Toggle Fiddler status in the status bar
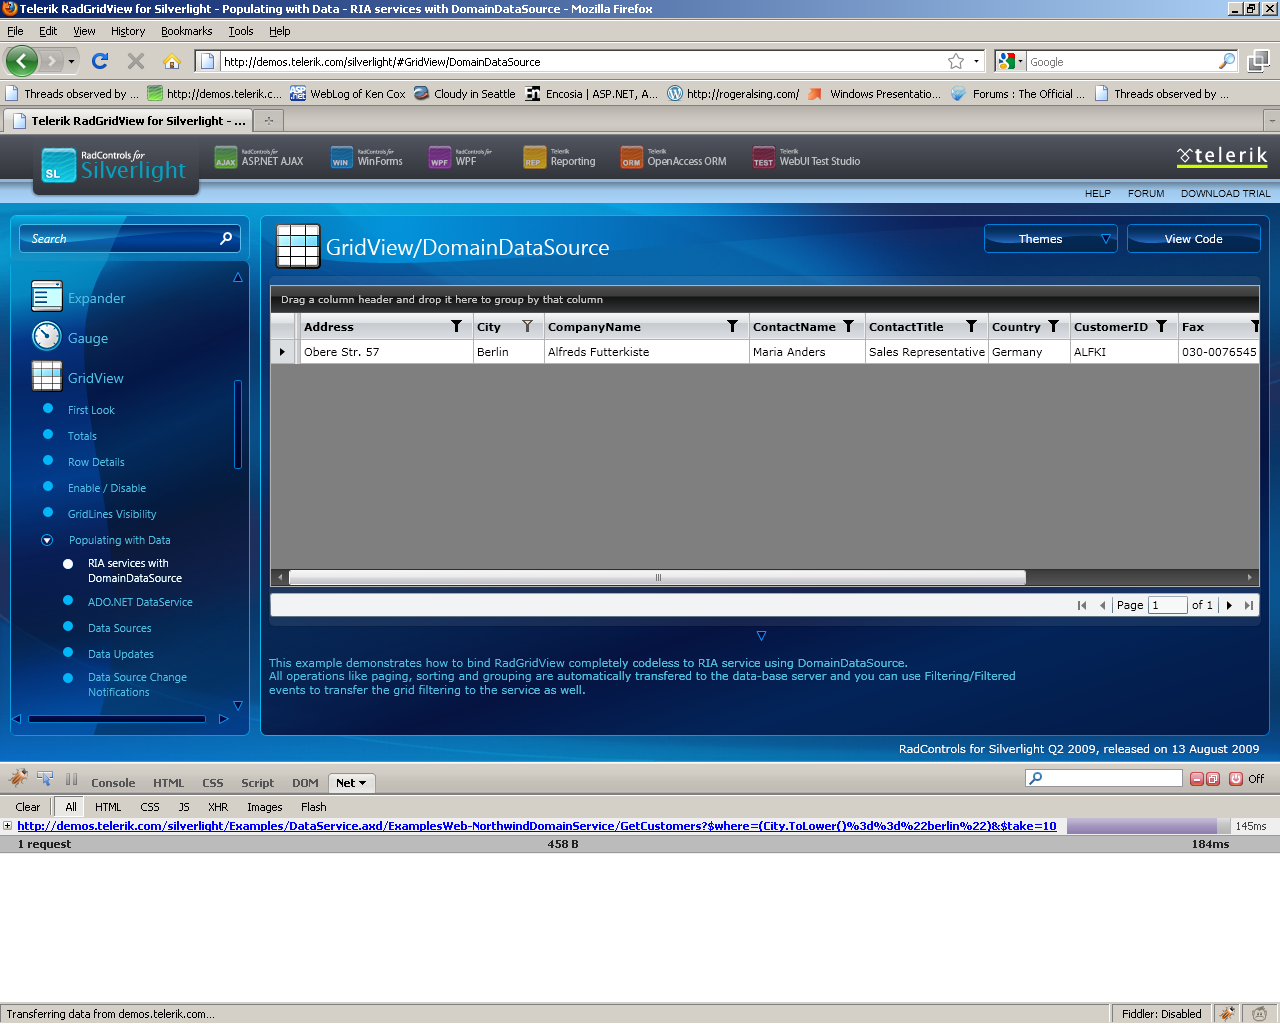Viewport: 1280px width, 1024px height. pyautogui.click(x=1161, y=1014)
